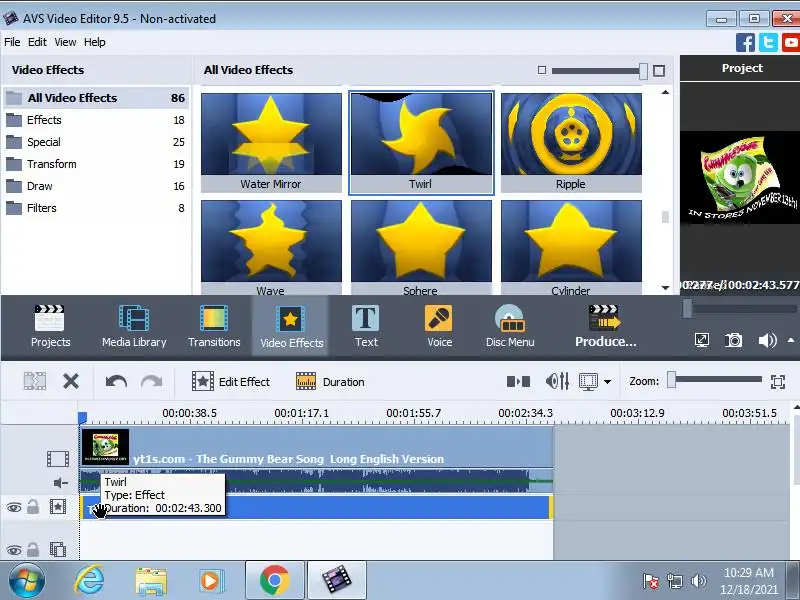Screen dimensions: 800x600
Task: Click the fullscreen preview icon
Action: (702, 340)
